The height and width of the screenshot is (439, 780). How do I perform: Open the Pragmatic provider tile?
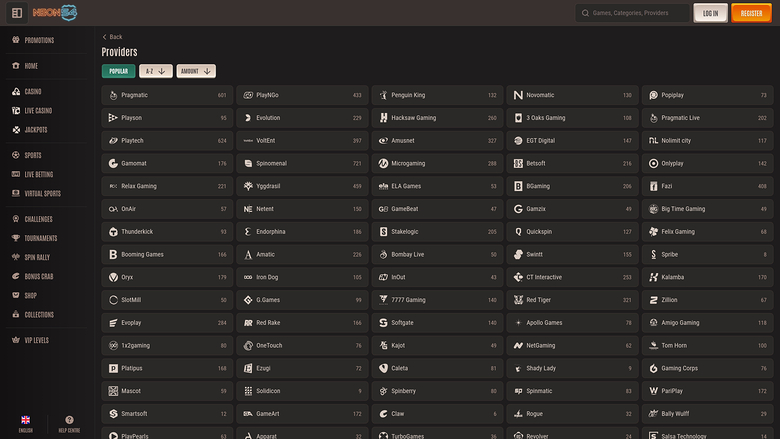pyautogui.click(x=167, y=95)
